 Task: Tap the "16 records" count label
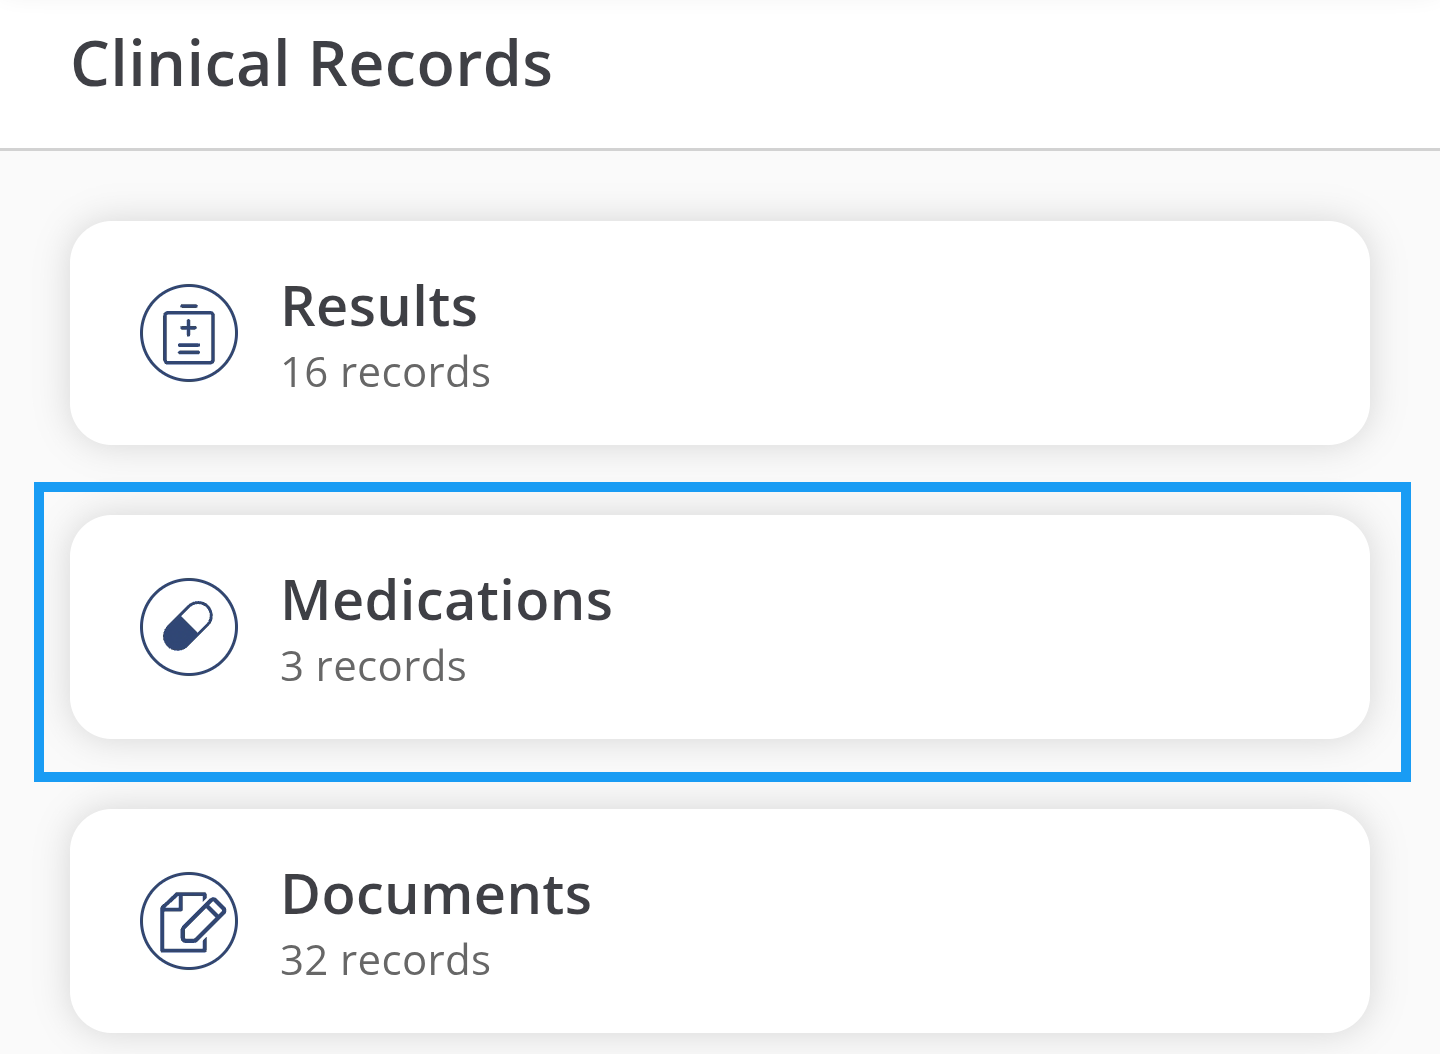point(385,373)
